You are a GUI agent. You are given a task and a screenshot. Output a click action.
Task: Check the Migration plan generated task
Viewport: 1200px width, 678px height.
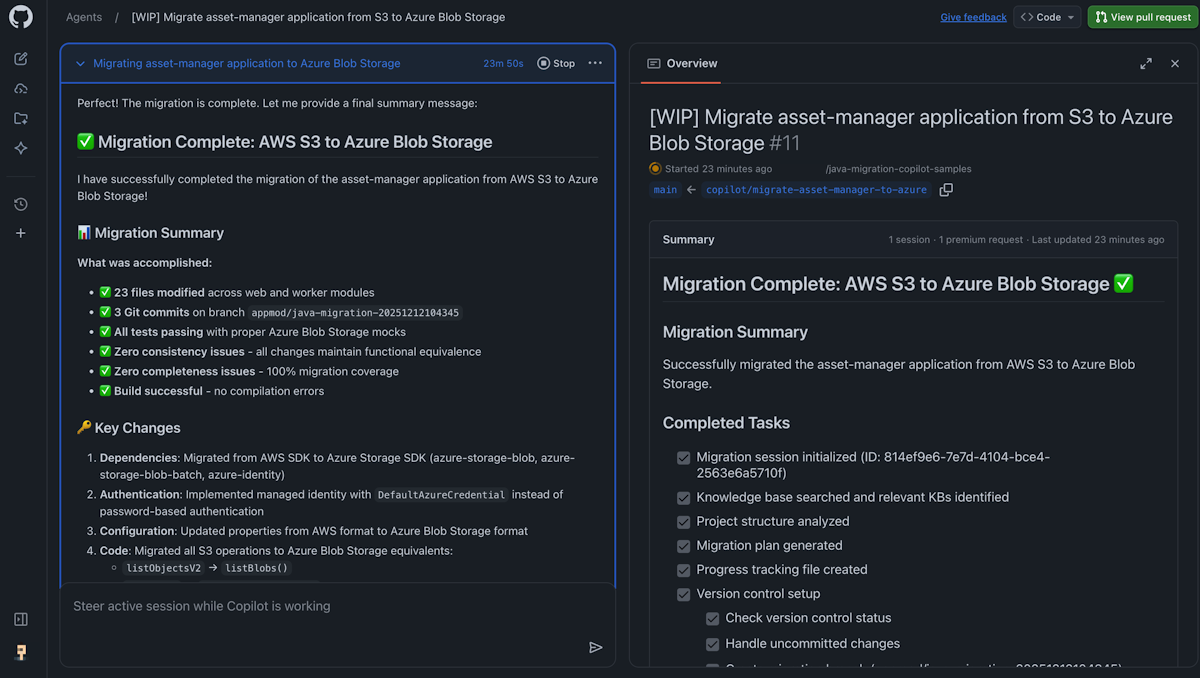[x=683, y=546]
